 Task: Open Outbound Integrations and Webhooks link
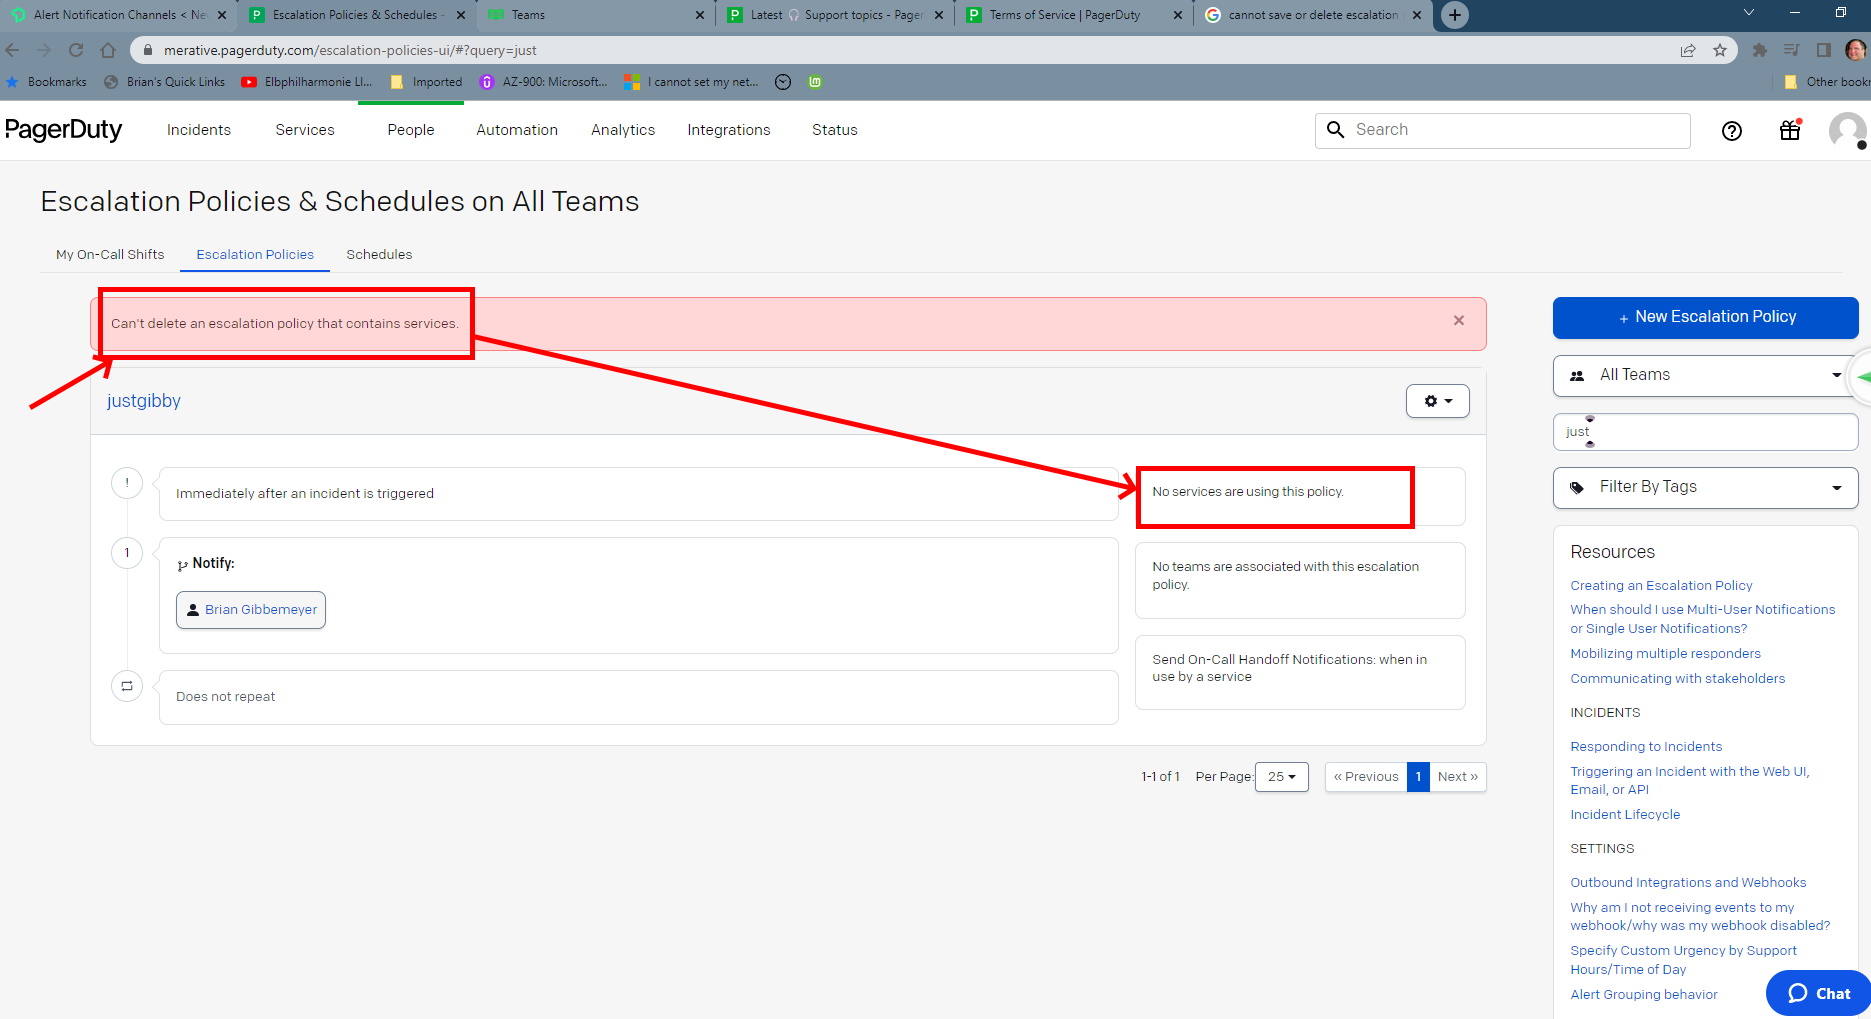pyautogui.click(x=1688, y=883)
